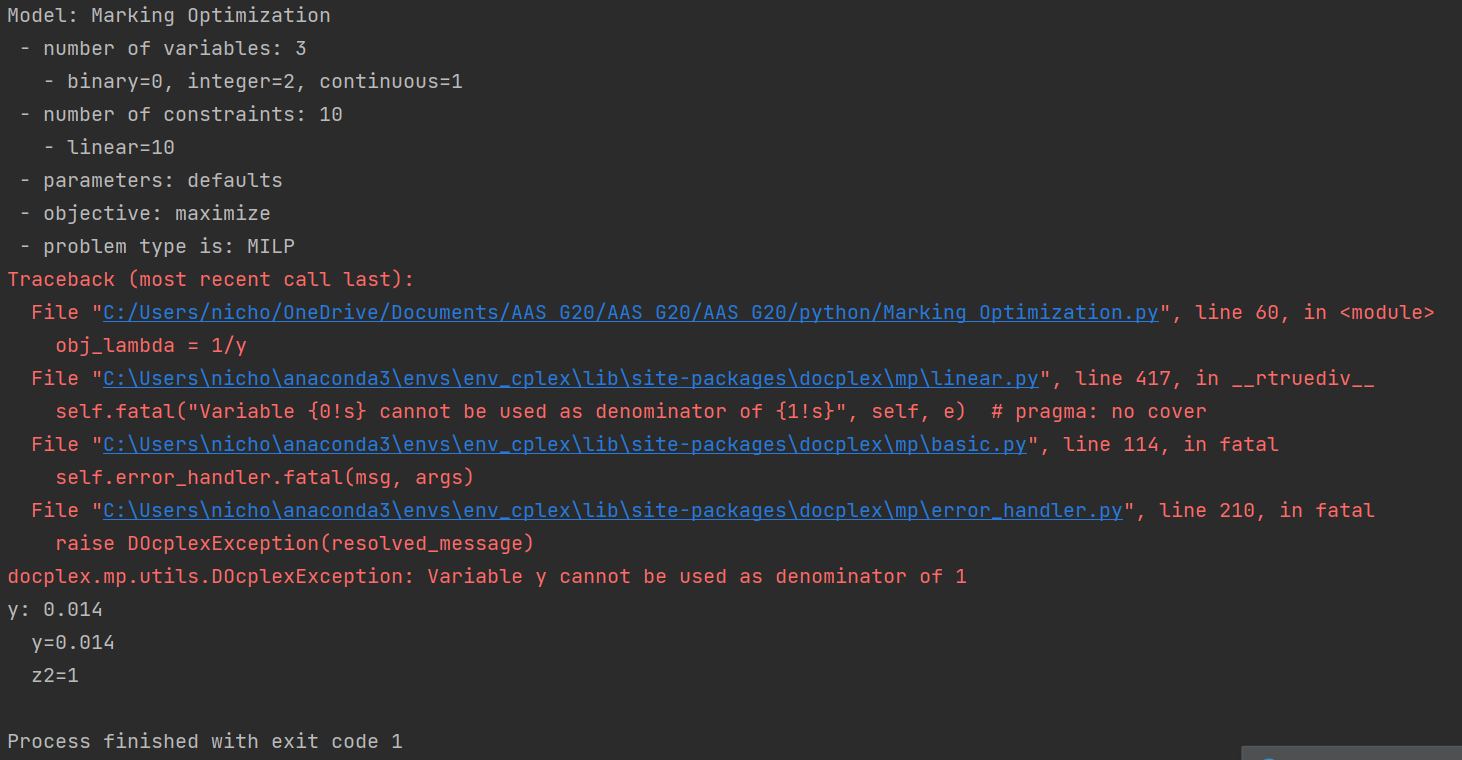Follow the basic.py traceback link
1462x760 pixels.
click(564, 445)
